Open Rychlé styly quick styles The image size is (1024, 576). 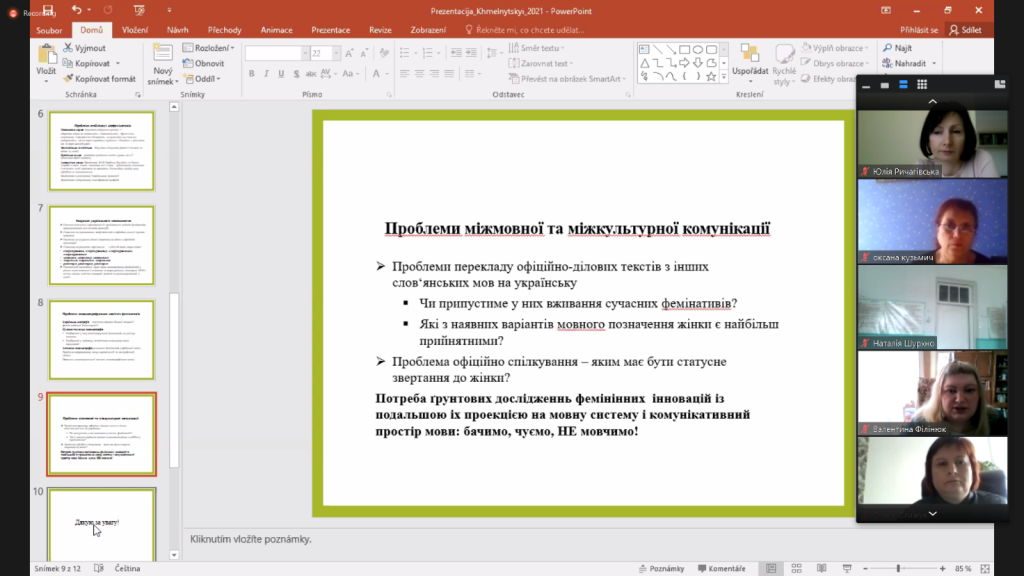coord(784,64)
